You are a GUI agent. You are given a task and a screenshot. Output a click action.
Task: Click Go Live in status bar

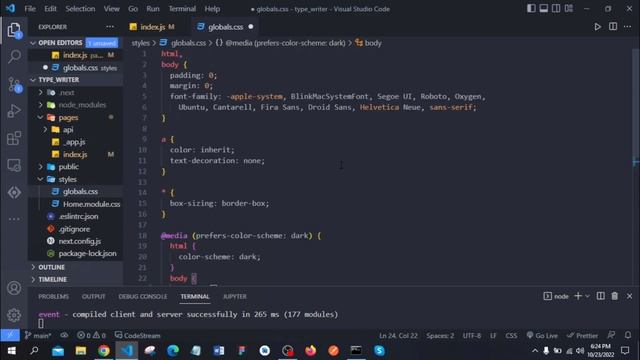(542, 336)
